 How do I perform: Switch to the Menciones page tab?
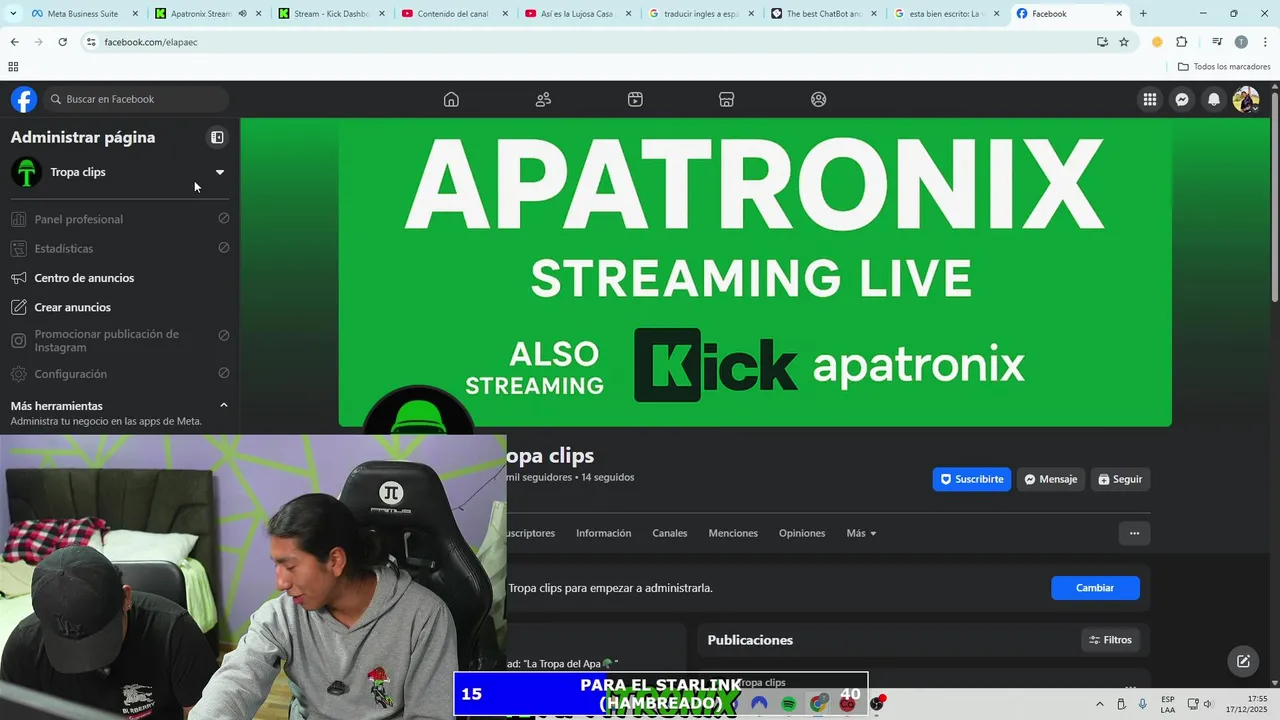point(733,533)
